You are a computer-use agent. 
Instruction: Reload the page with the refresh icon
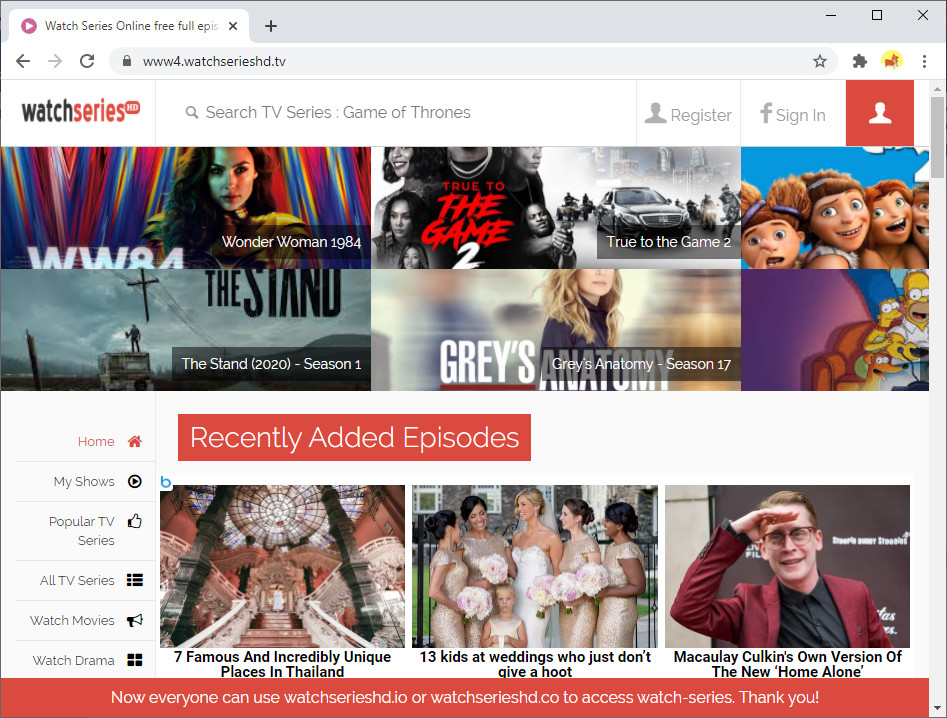coord(87,61)
